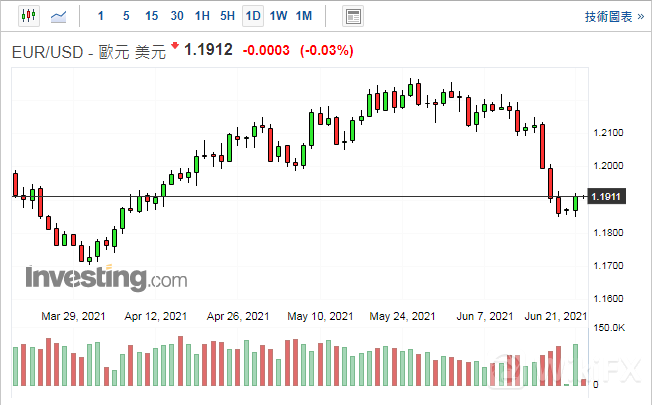Click the active 1D interval button

[253, 16]
